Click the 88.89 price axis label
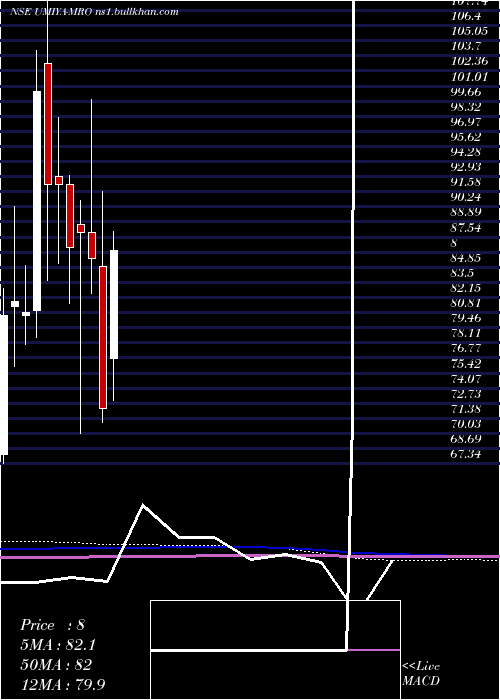This screenshot has width=500, height=700. 467,212
